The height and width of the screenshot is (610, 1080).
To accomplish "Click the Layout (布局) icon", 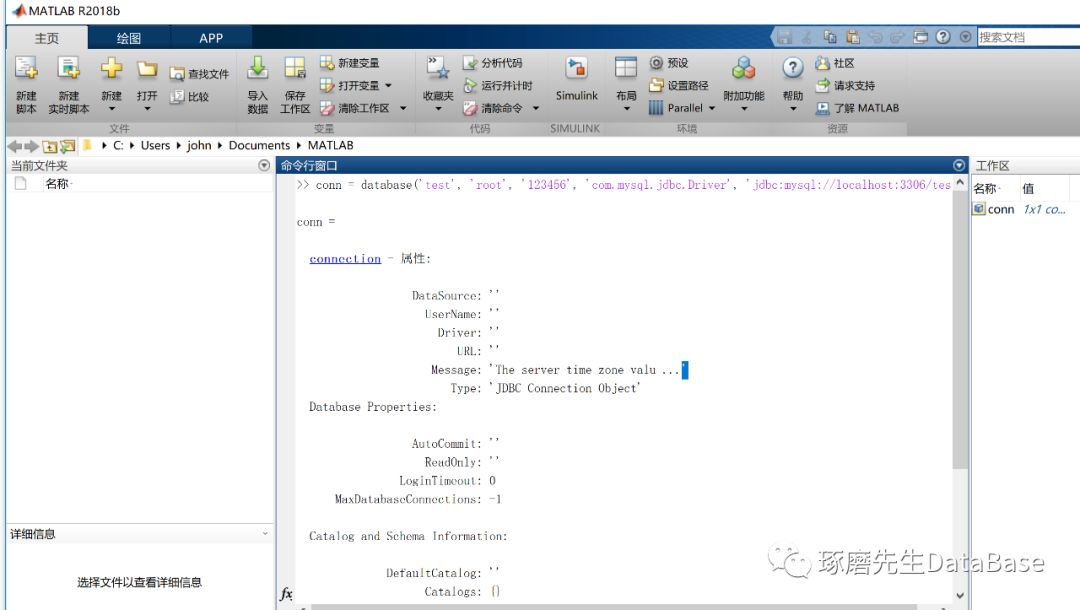I will (625, 68).
